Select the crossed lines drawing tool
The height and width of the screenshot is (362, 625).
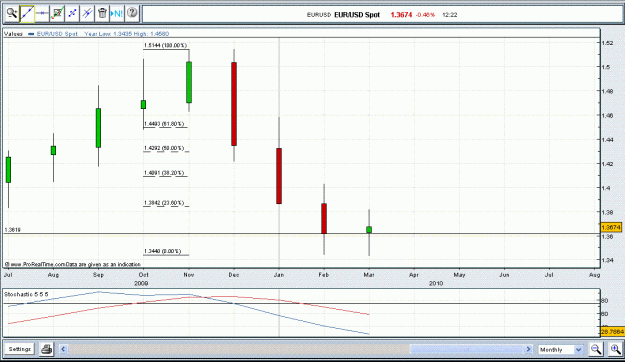coord(87,14)
